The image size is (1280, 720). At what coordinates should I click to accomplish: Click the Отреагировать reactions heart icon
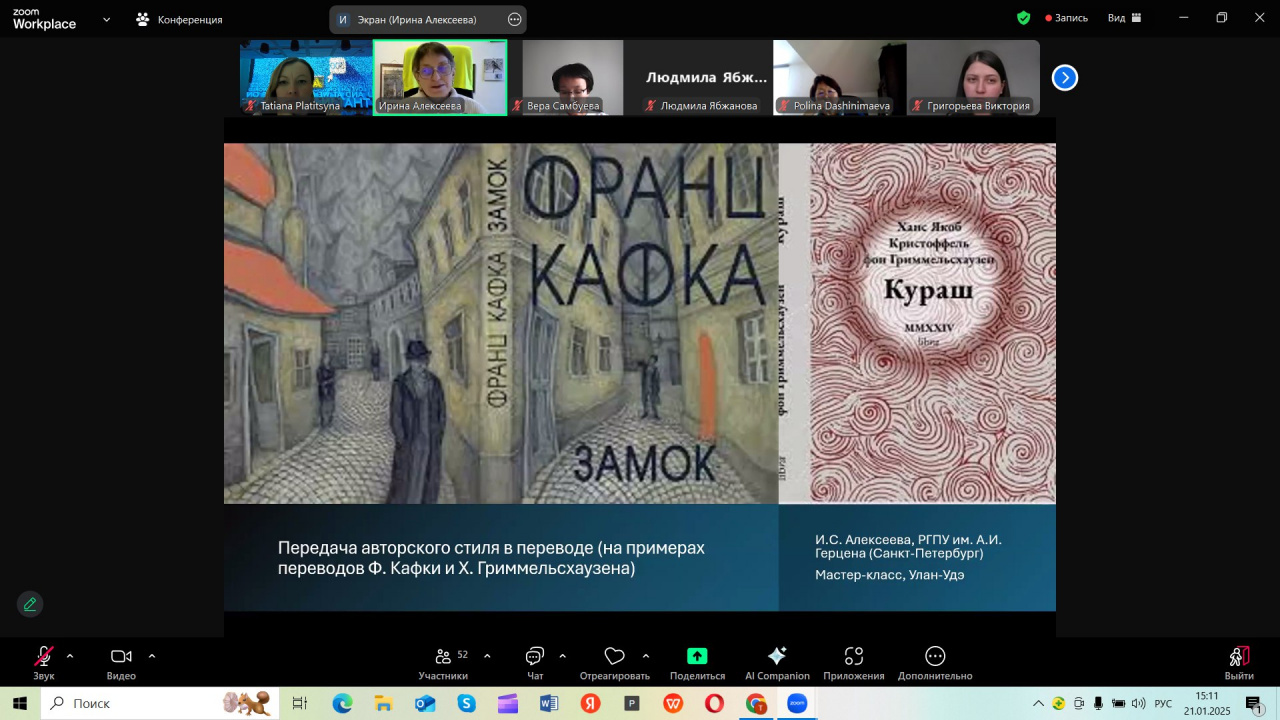tap(614, 657)
